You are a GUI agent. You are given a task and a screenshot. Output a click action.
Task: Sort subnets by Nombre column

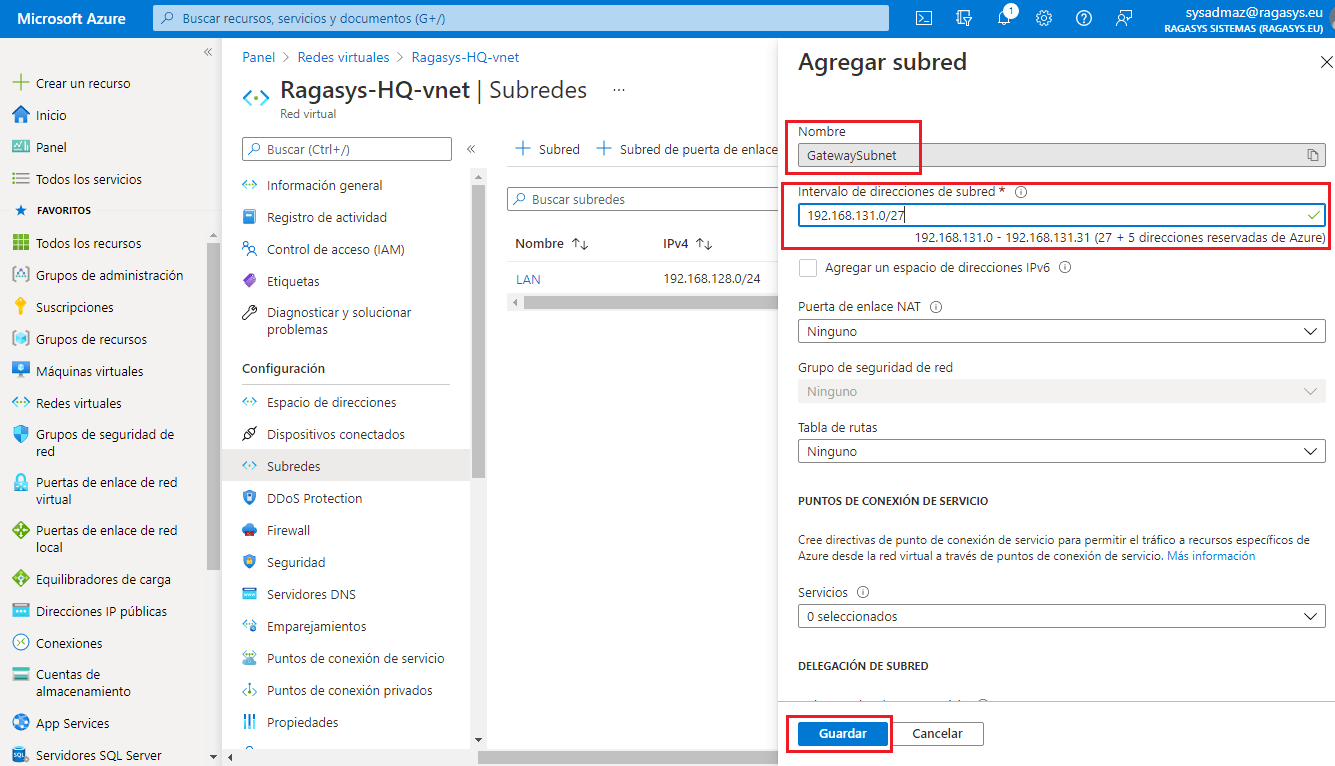coord(552,244)
